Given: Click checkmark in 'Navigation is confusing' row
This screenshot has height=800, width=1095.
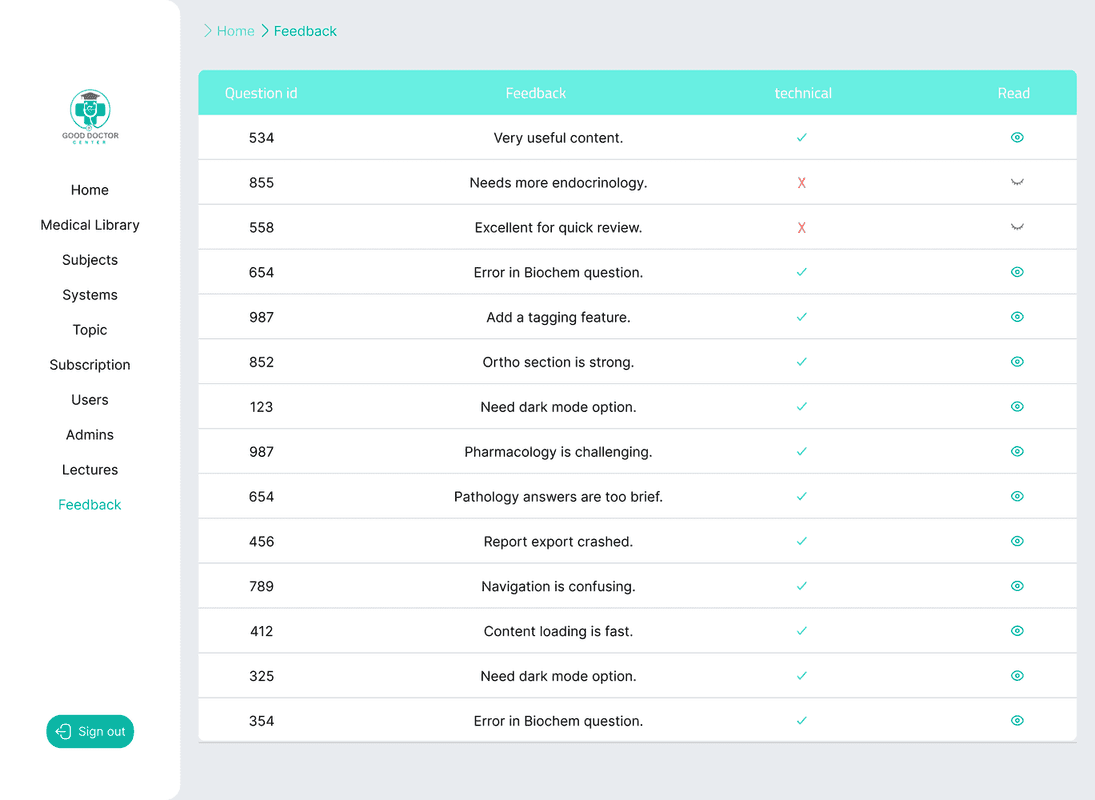Looking at the screenshot, I should pos(801,586).
